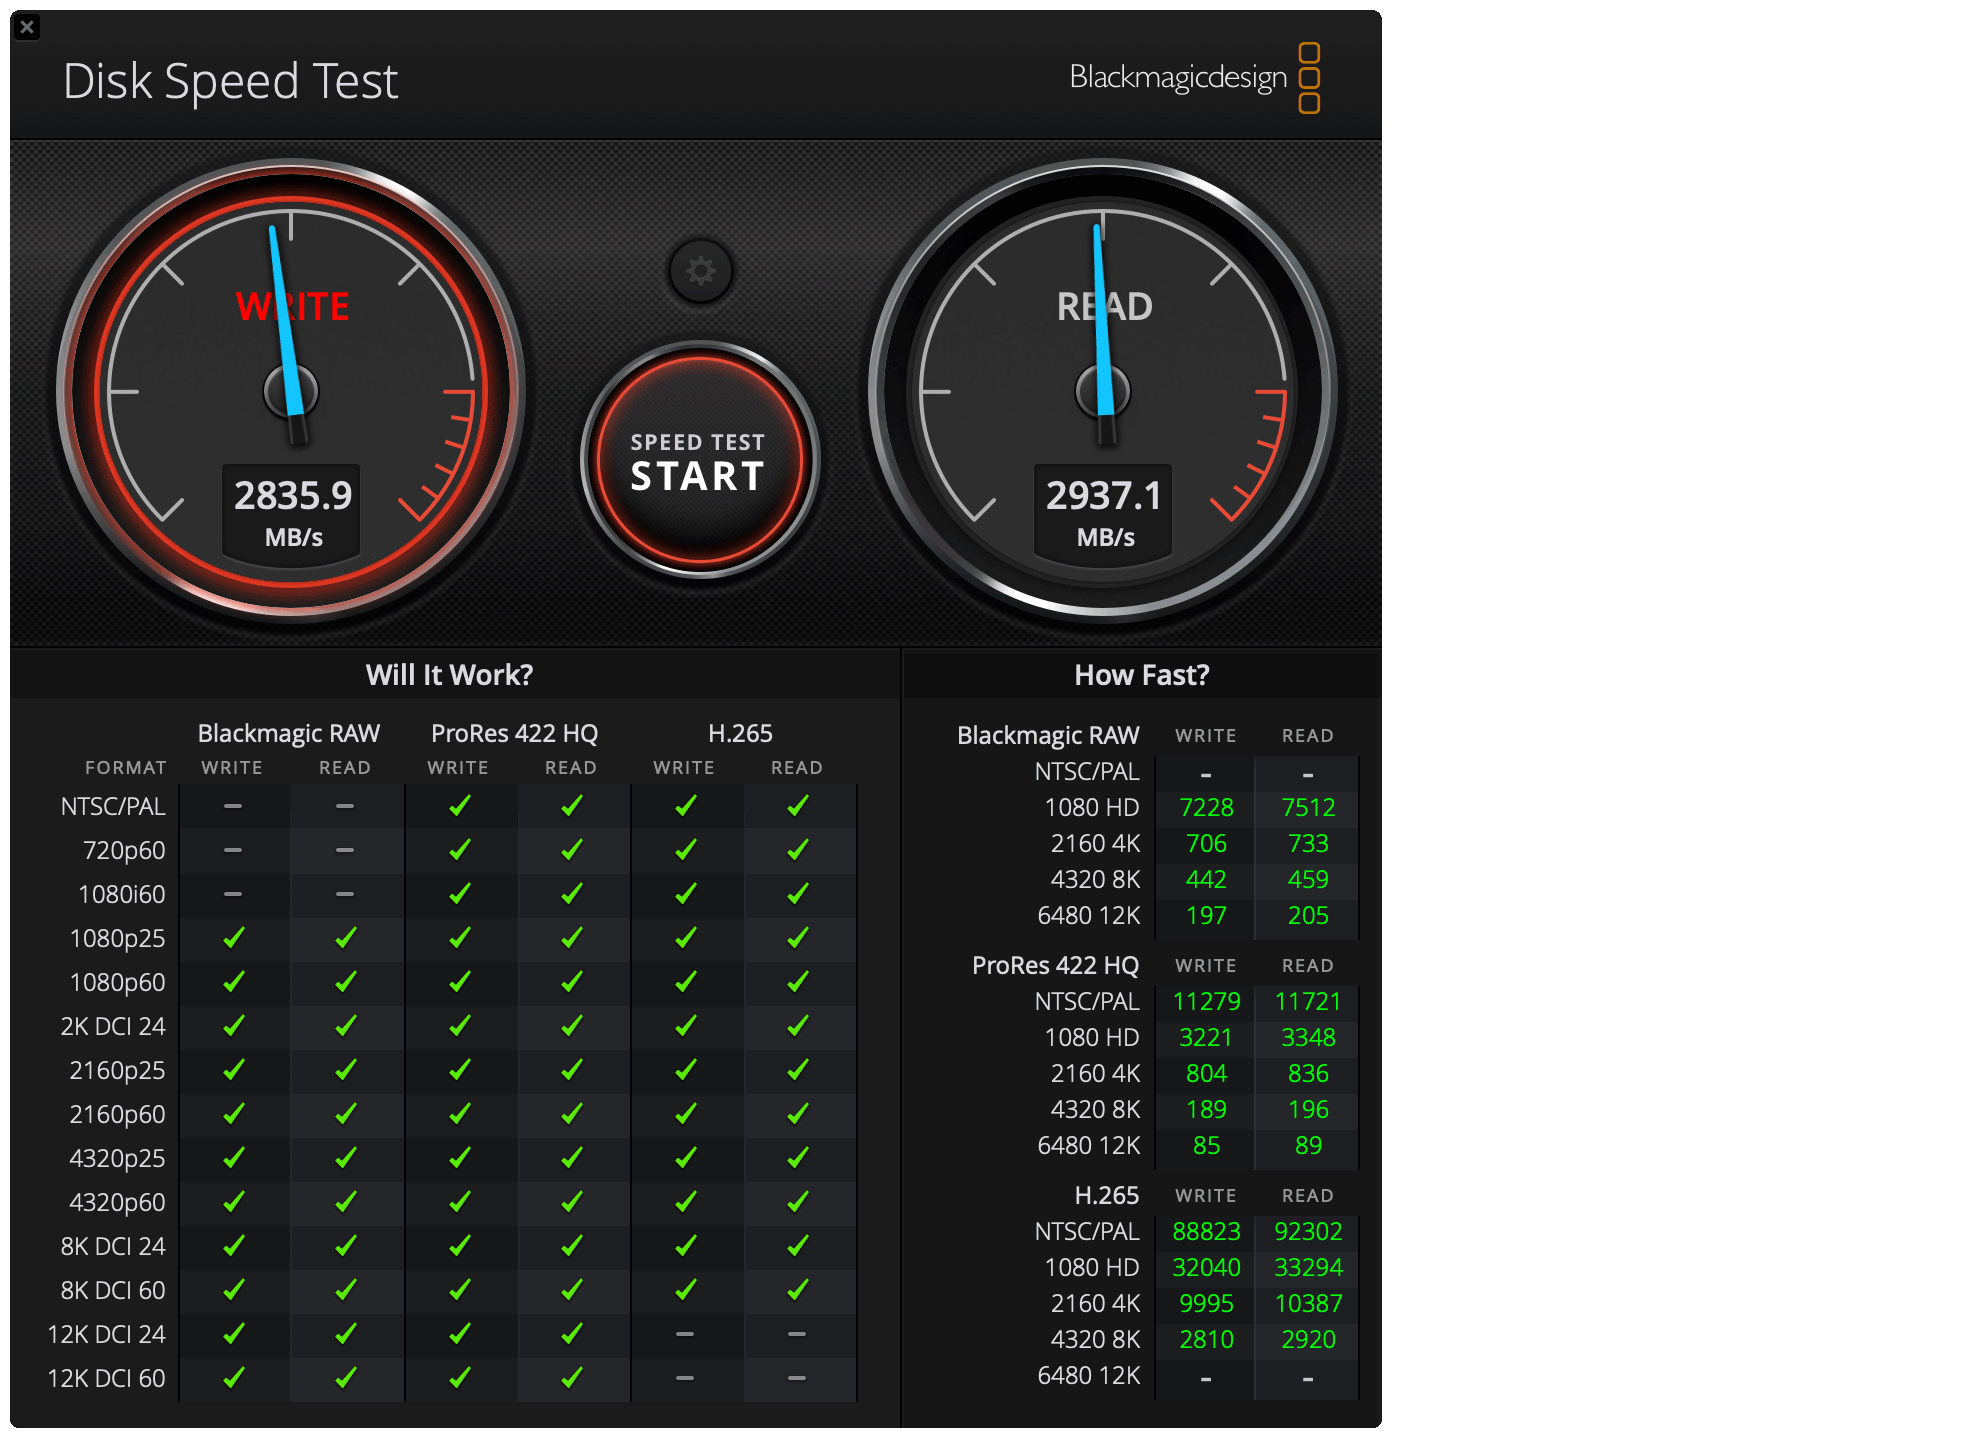
Task: Click H.265 write checkmark for 1080i60
Action: point(685,894)
